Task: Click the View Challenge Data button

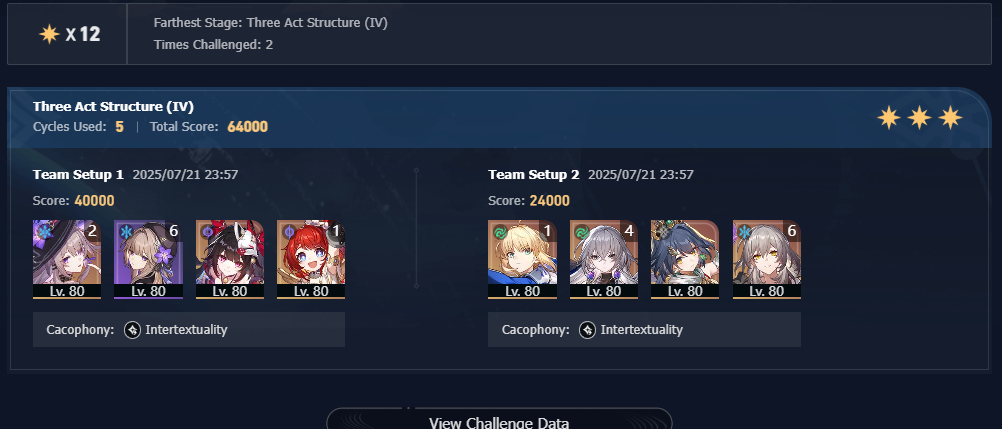Action: (499, 419)
